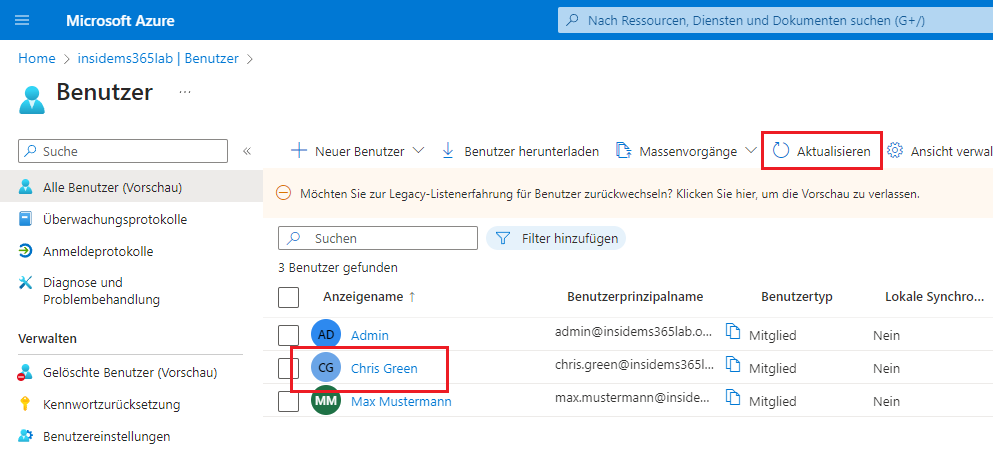Check the box for Admin user
Screen dimensions: 993x456
tap(288, 335)
